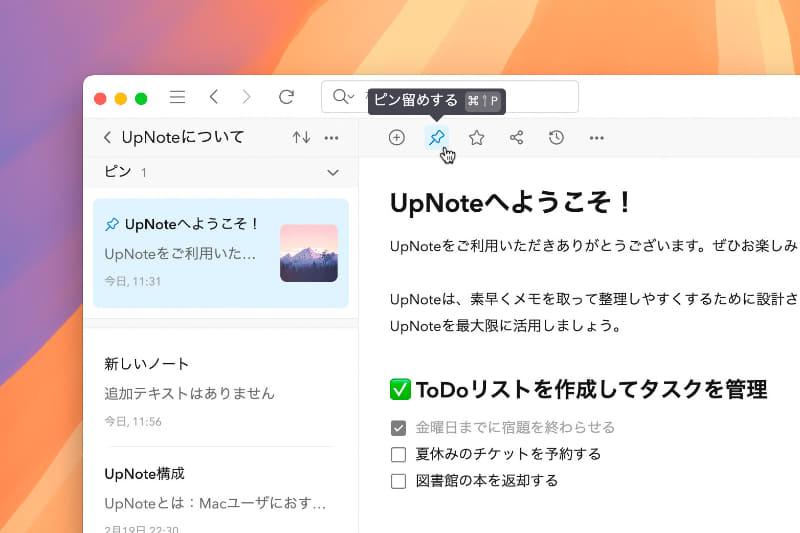Collapse the ピン pinned section chevron

[x=333, y=173]
